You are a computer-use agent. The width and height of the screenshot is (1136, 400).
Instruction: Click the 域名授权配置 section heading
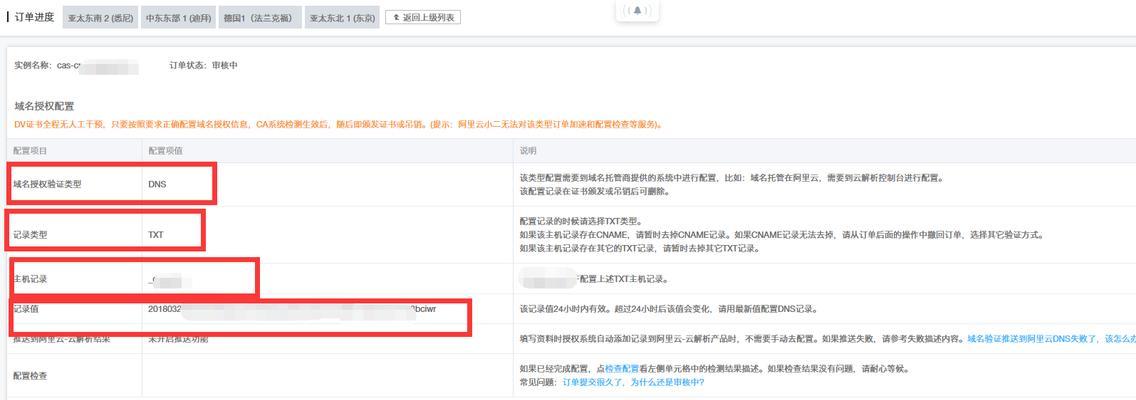tap(44, 107)
